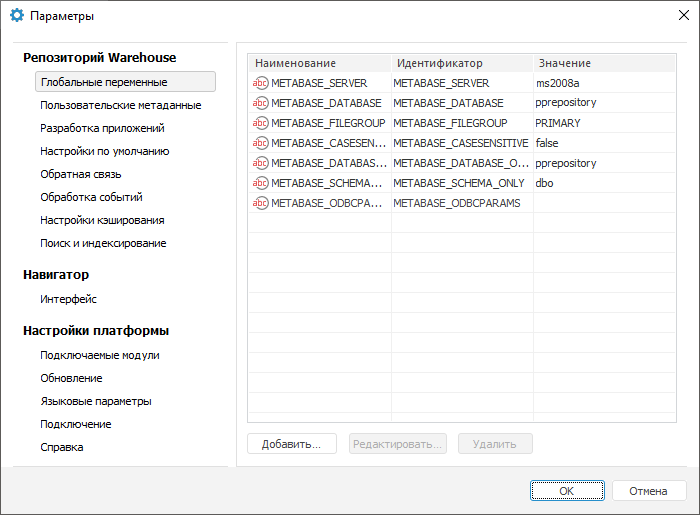Click the string-type icon next to METABASE_SERVER
This screenshot has height=515, width=700.
coord(261,83)
